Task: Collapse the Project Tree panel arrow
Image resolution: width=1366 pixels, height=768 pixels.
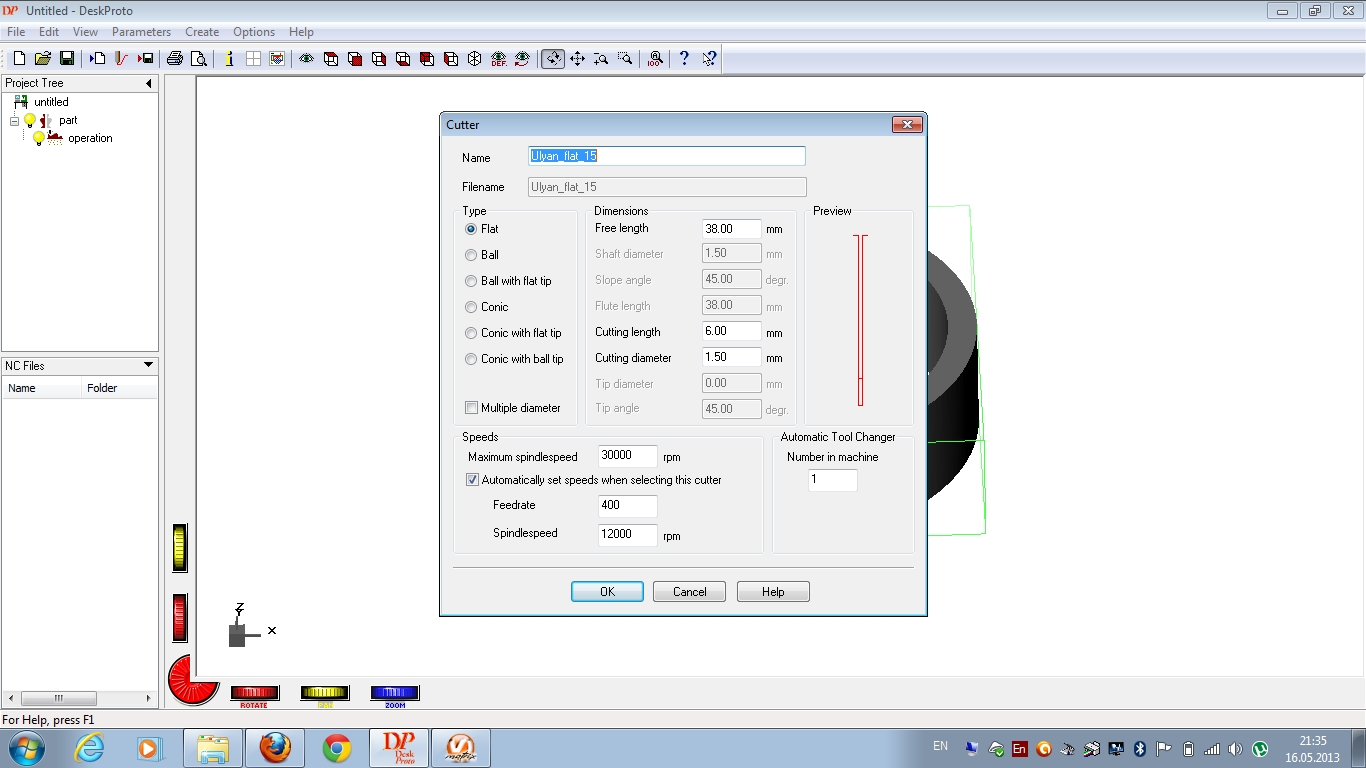Action: [x=149, y=83]
